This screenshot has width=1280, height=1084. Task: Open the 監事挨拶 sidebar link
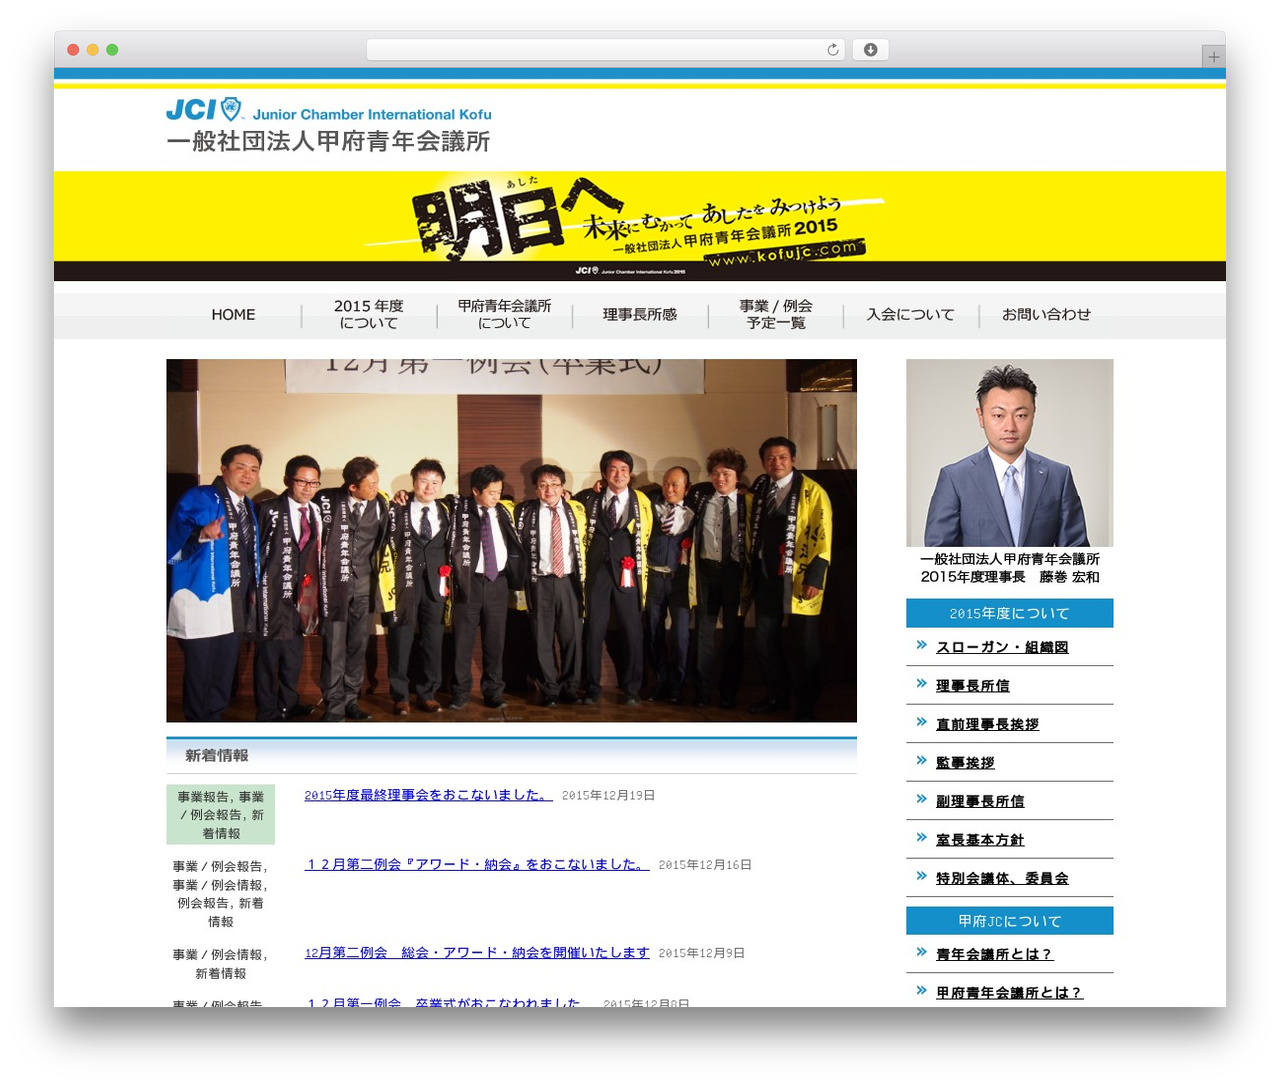[965, 763]
